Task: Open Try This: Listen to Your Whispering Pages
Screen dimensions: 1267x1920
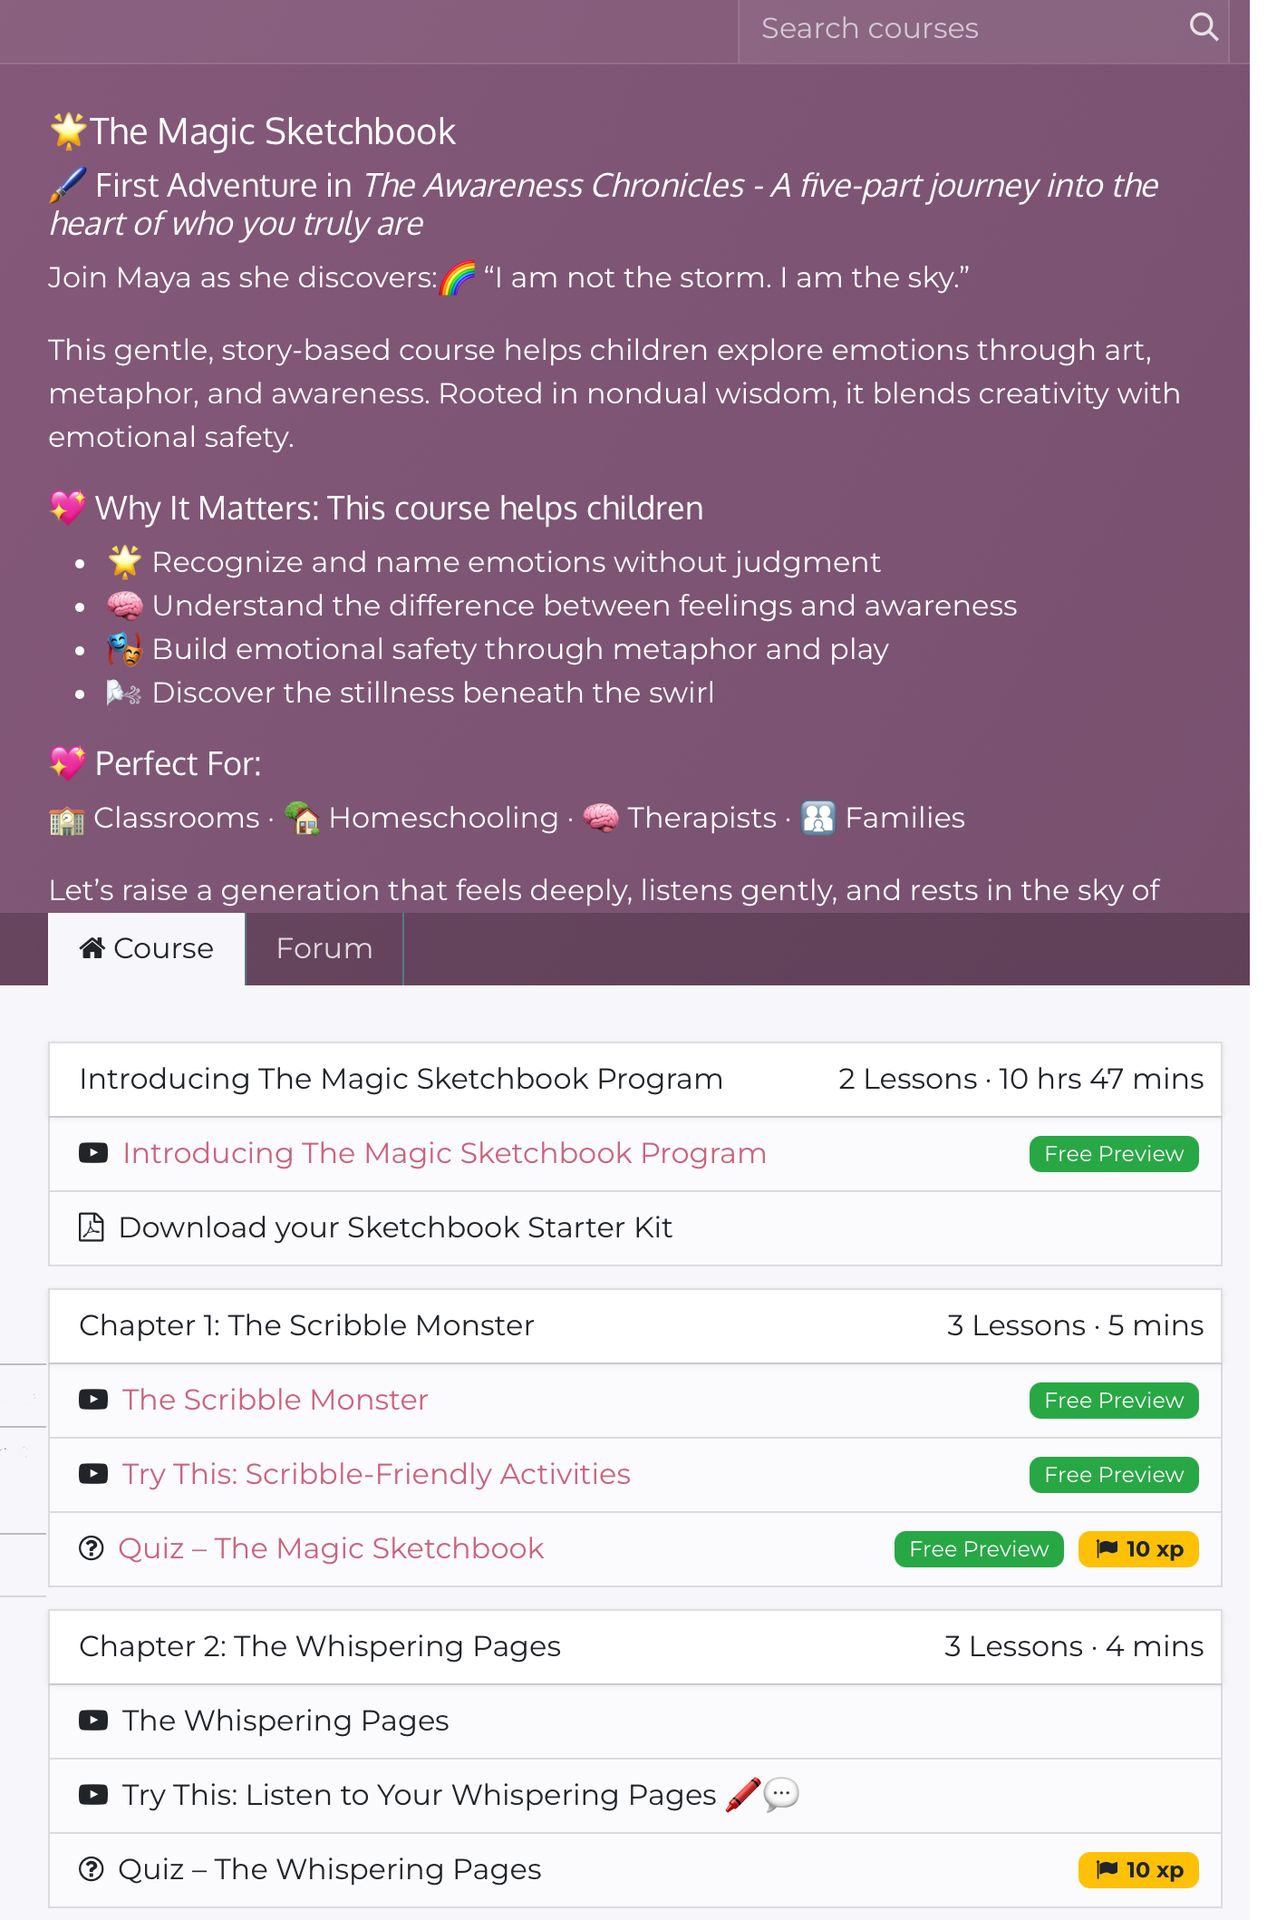Action: [x=419, y=1795]
